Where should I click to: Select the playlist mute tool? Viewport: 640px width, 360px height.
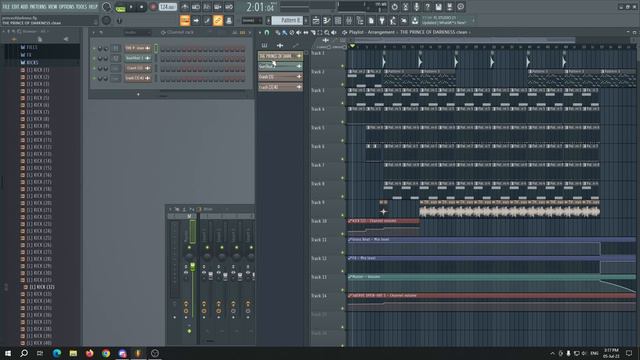coord(299,32)
